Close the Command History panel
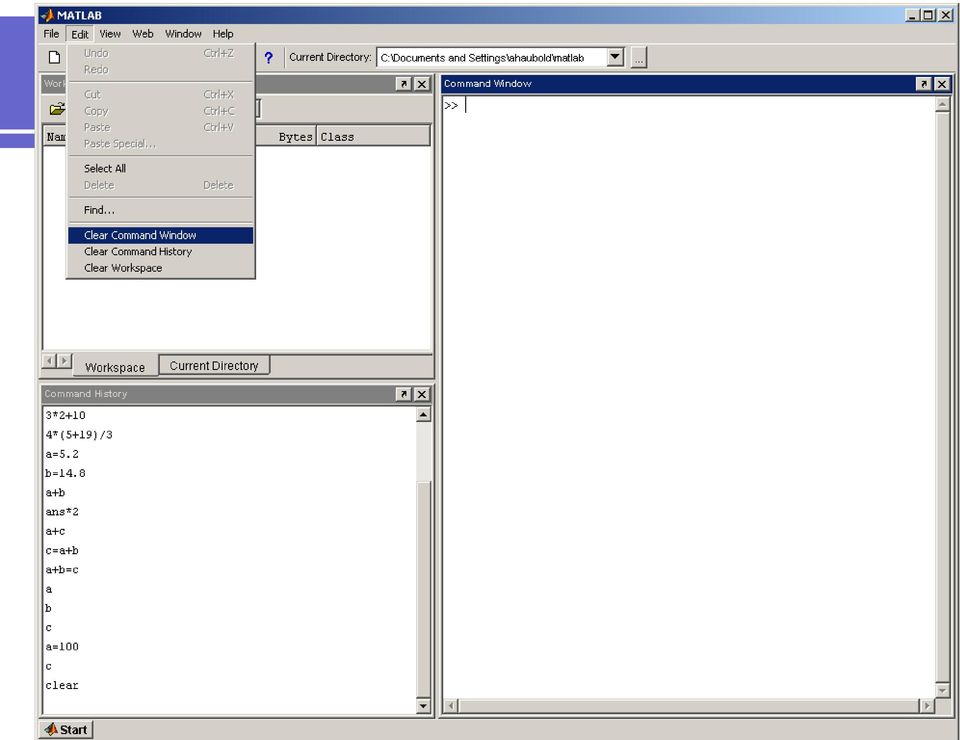Image resolution: width=960 pixels, height=740 pixels. [x=422, y=394]
